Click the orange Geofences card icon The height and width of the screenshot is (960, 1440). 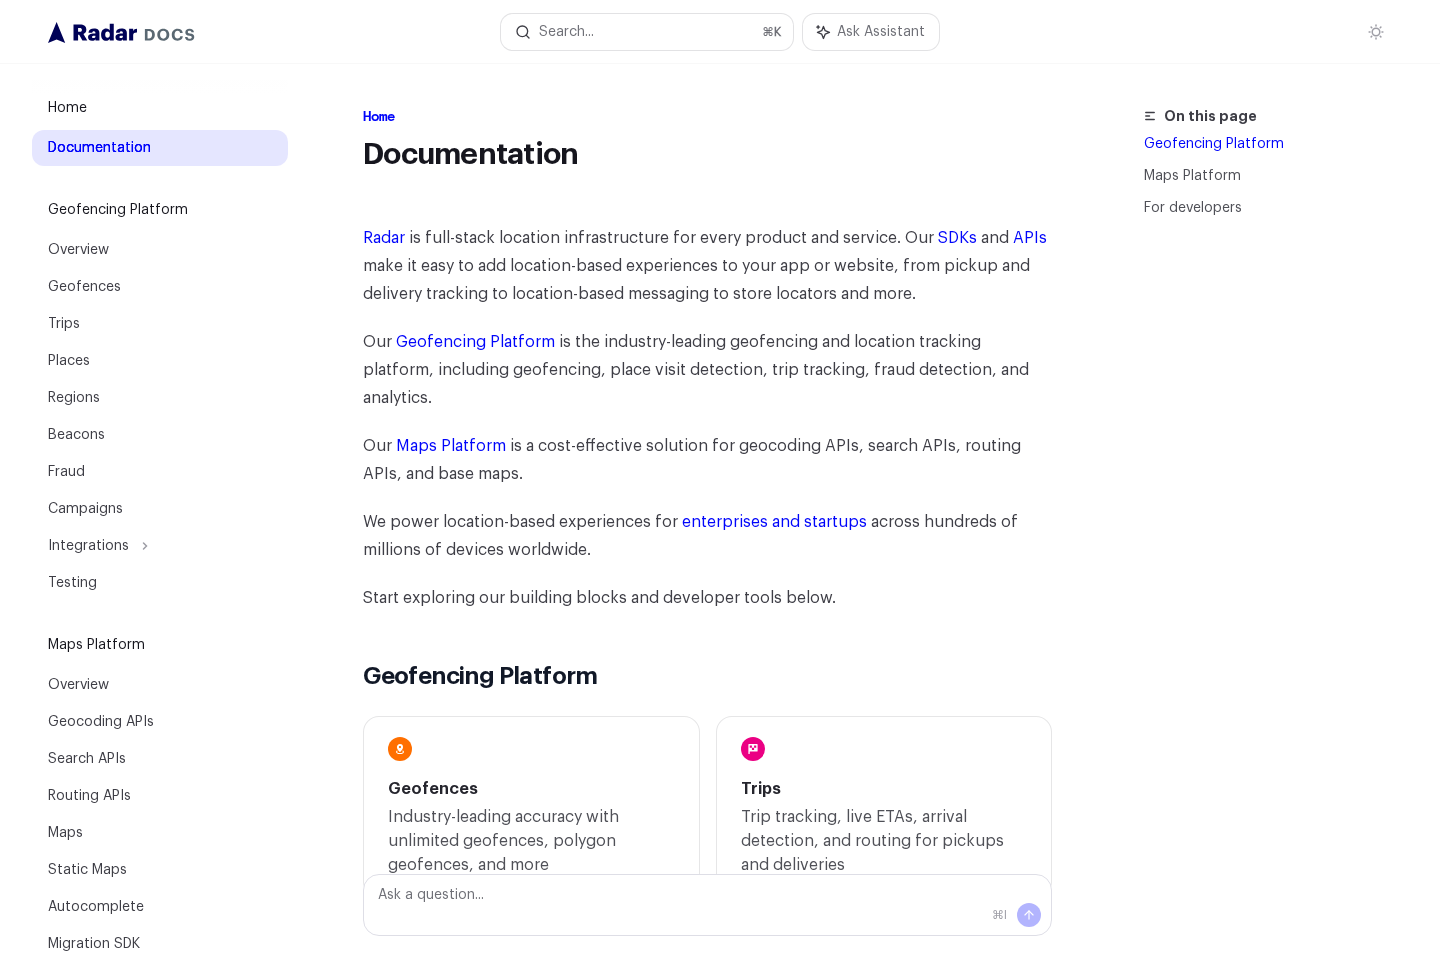point(400,749)
